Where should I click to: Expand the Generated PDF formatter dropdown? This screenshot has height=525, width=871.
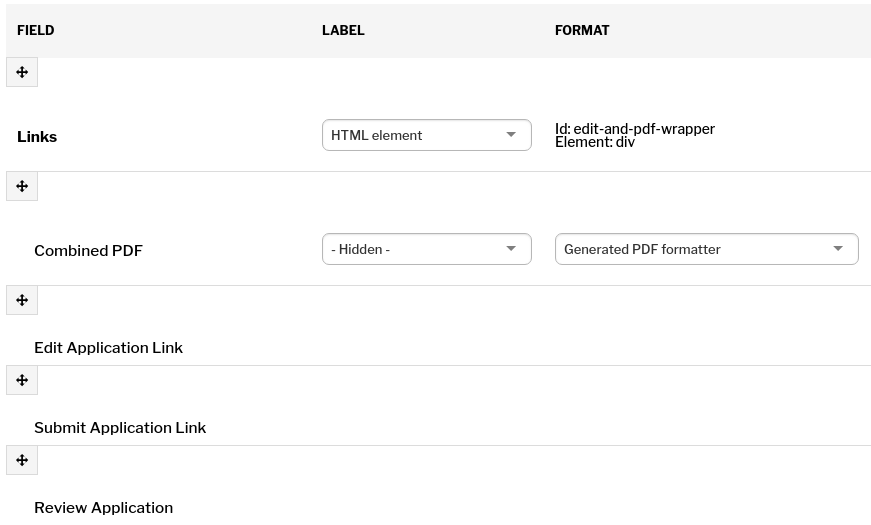707,249
